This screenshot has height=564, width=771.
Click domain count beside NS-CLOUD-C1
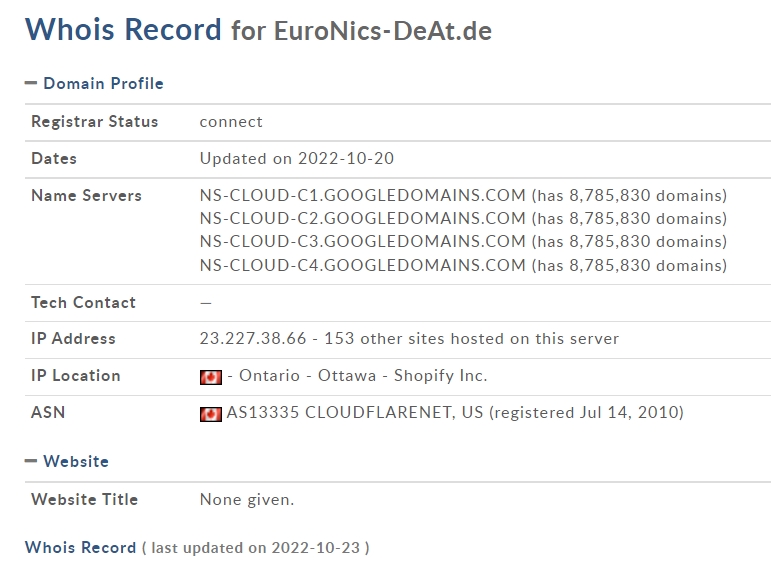pyautogui.click(x=629, y=195)
